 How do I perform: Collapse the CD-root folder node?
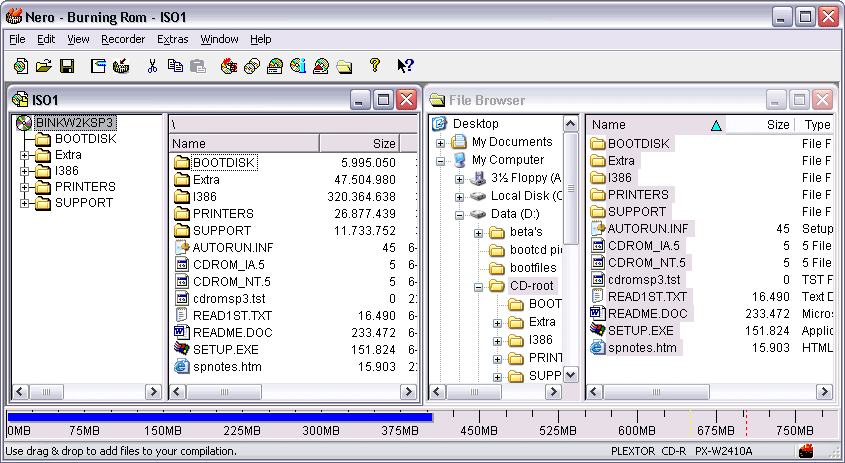tap(478, 287)
